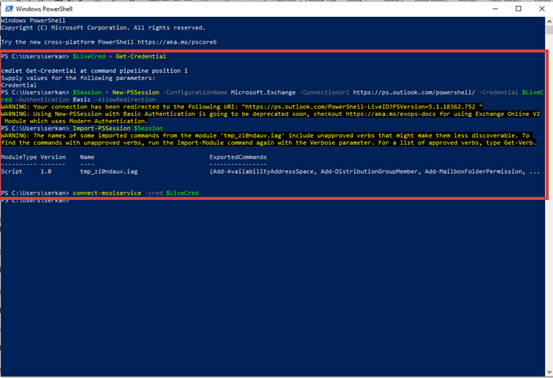Click the PowerShell icon in title bar
Screen dimensions: 553x378
click(x=9, y=8)
